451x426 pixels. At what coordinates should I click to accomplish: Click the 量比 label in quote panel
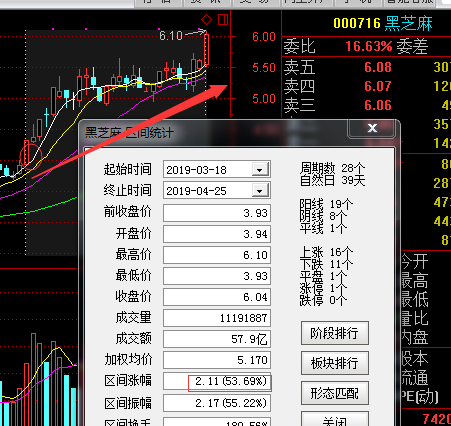pyautogui.click(x=415, y=318)
